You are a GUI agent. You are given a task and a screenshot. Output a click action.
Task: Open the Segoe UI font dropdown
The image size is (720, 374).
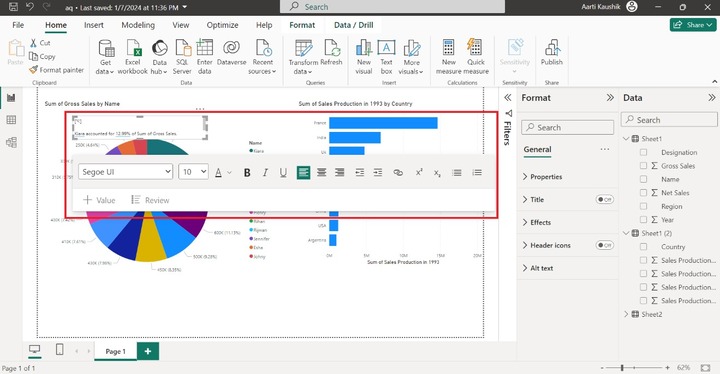click(x=125, y=172)
